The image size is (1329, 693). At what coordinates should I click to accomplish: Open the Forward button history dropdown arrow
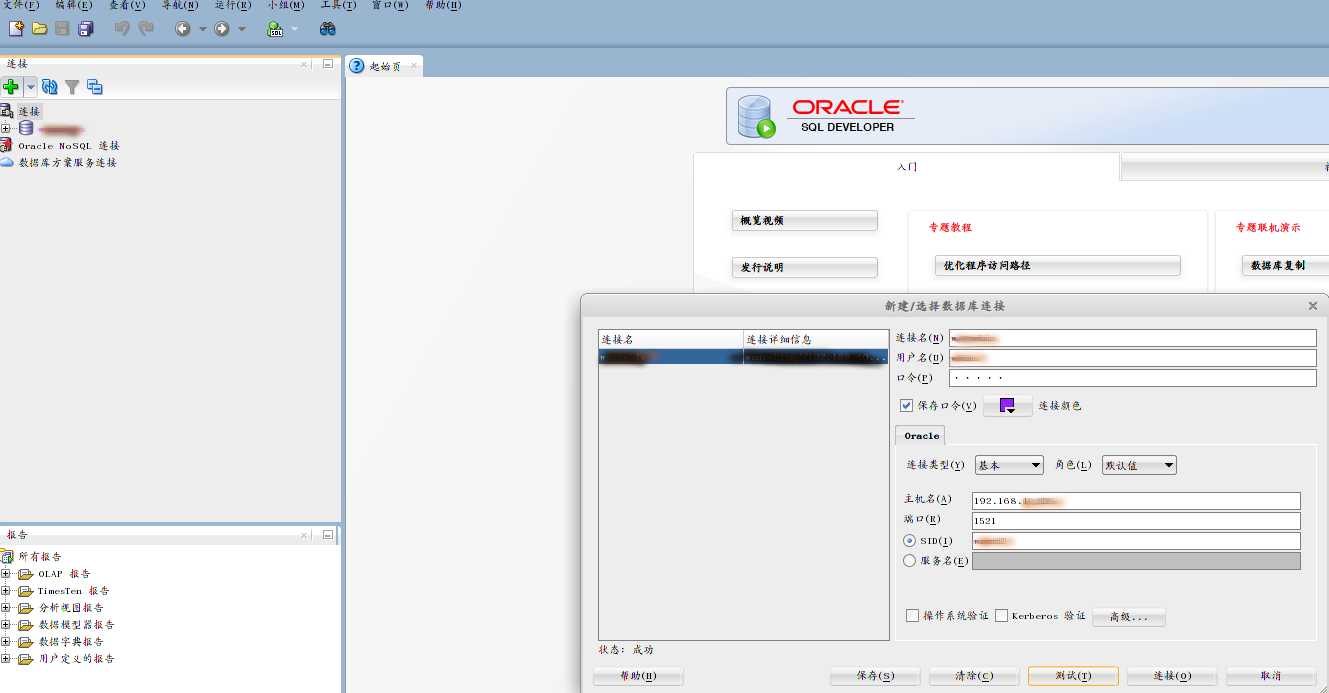pyautogui.click(x=241, y=29)
